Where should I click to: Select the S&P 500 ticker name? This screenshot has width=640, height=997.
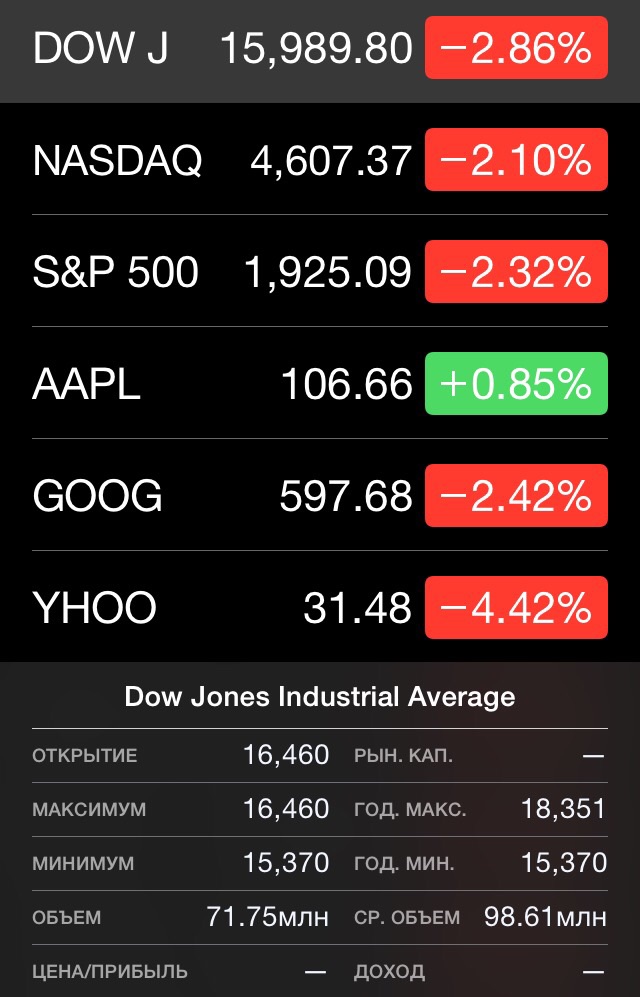115,272
